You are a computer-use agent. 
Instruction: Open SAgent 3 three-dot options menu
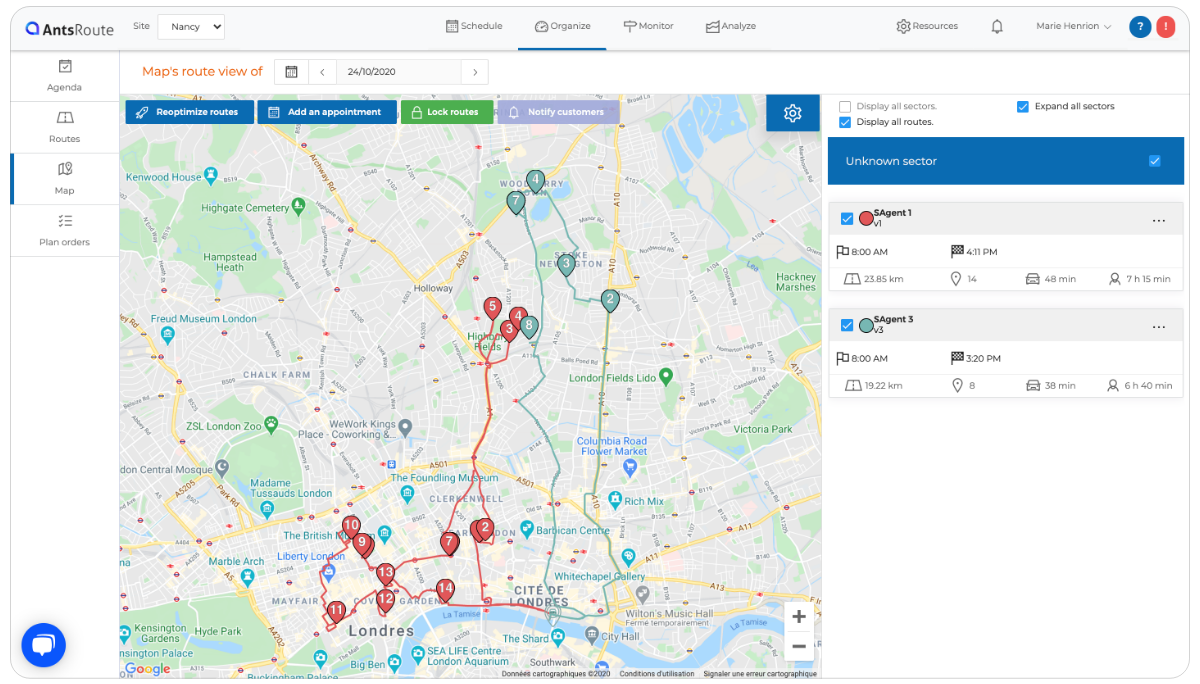click(1159, 327)
